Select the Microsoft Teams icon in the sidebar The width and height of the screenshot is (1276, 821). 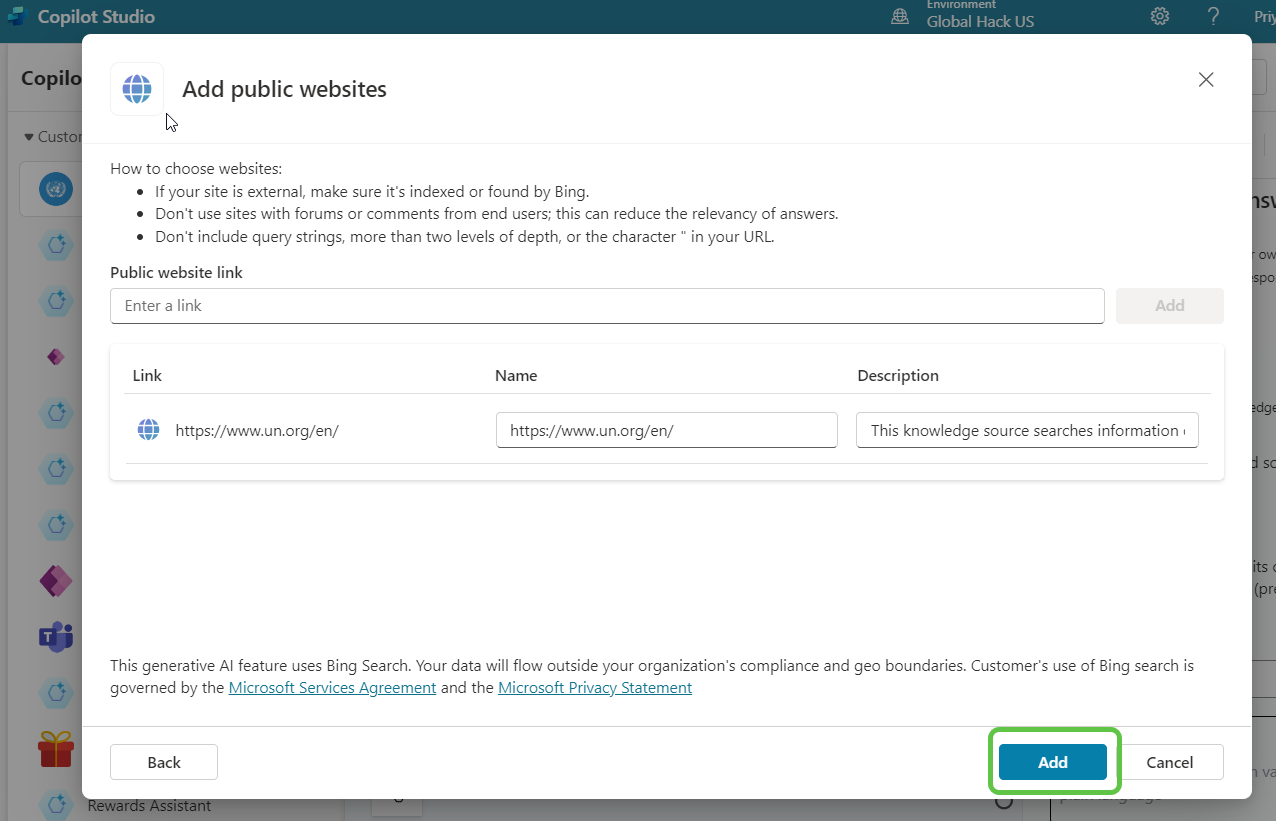coord(56,636)
